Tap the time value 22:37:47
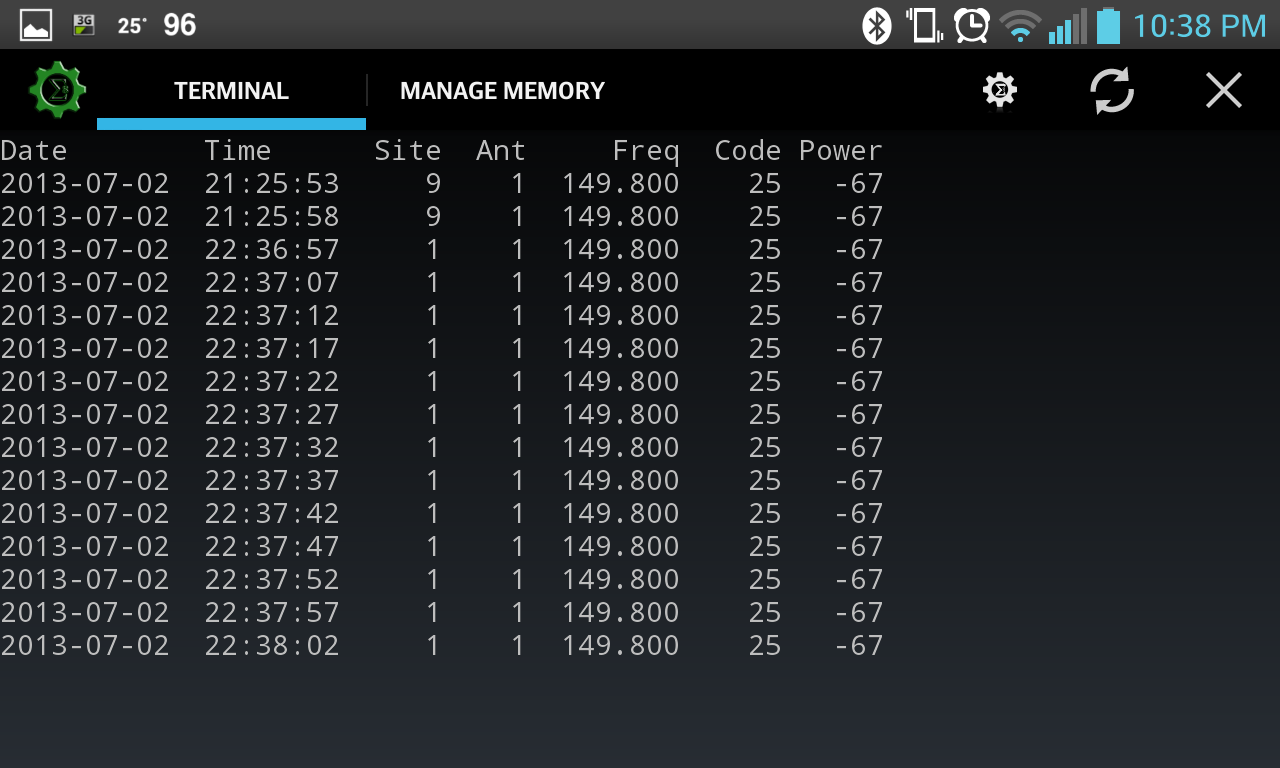Viewport: 1280px width, 768px height. click(272, 547)
